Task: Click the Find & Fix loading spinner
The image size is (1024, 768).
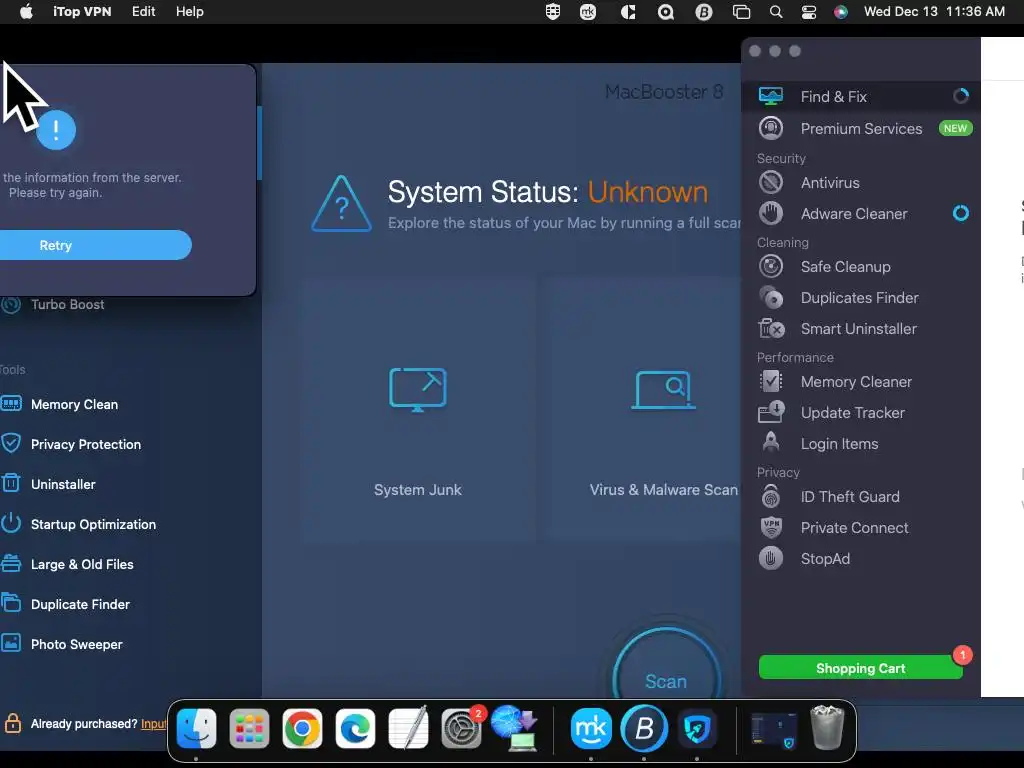Action: (961, 97)
